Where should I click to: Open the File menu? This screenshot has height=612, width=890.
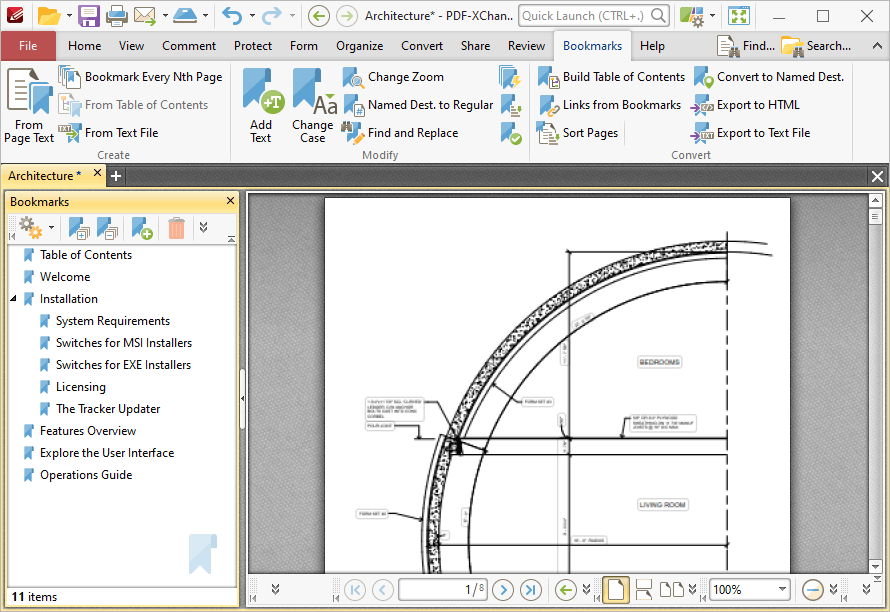coord(28,46)
